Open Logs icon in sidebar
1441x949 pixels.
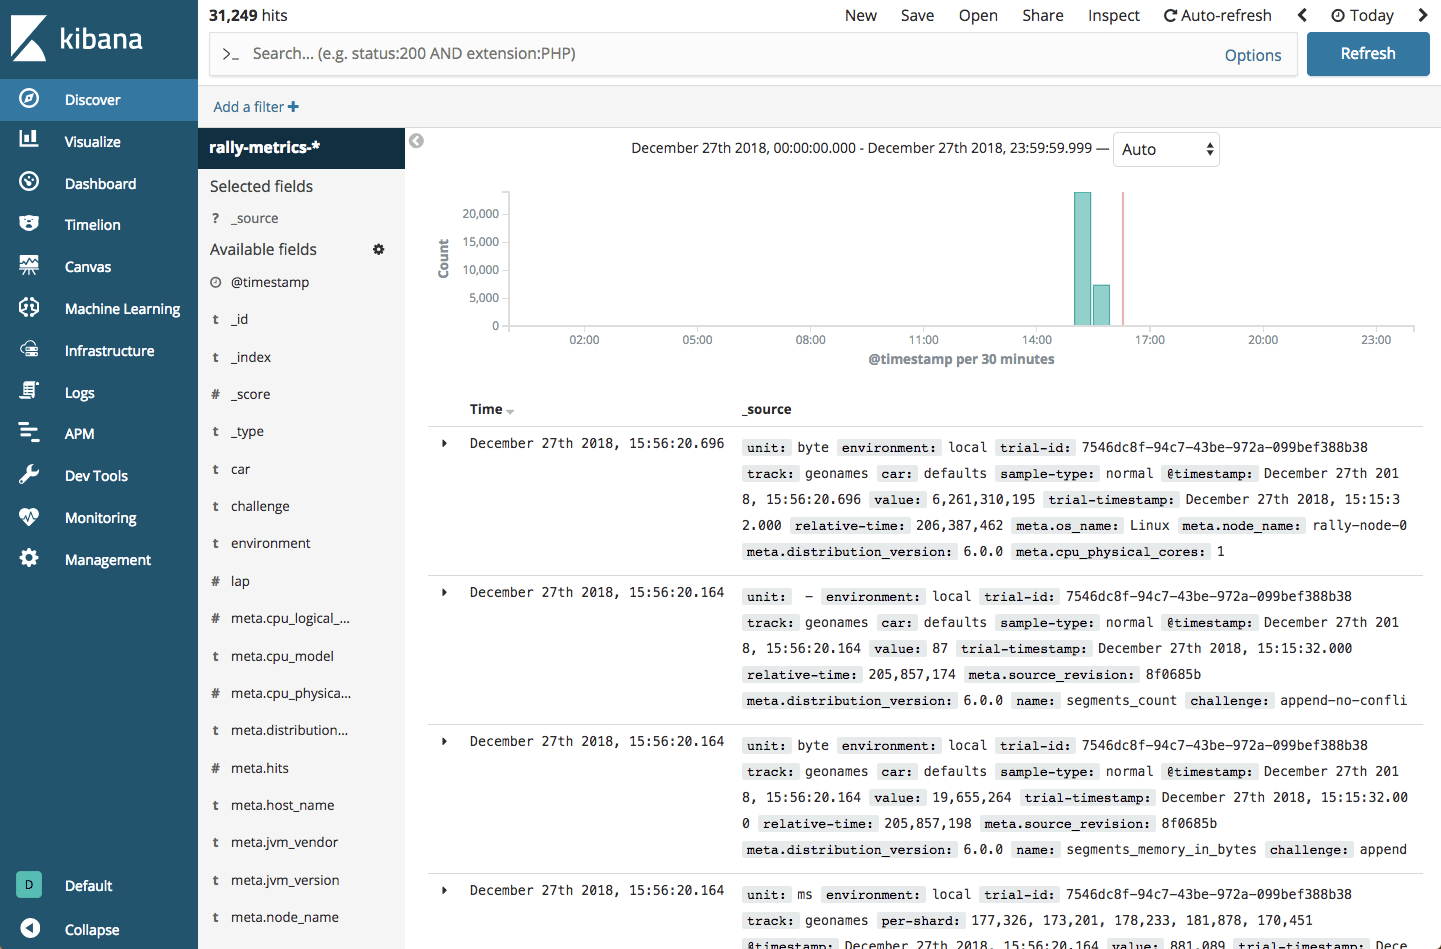pyautogui.click(x=29, y=392)
